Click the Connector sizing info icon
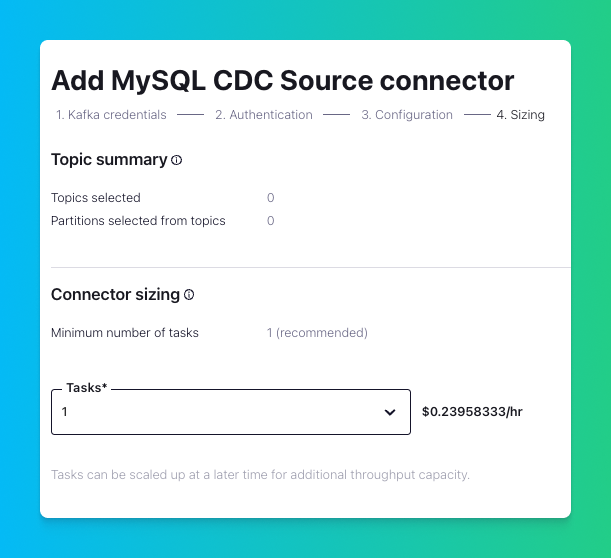The image size is (611, 558). click(x=189, y=295)
